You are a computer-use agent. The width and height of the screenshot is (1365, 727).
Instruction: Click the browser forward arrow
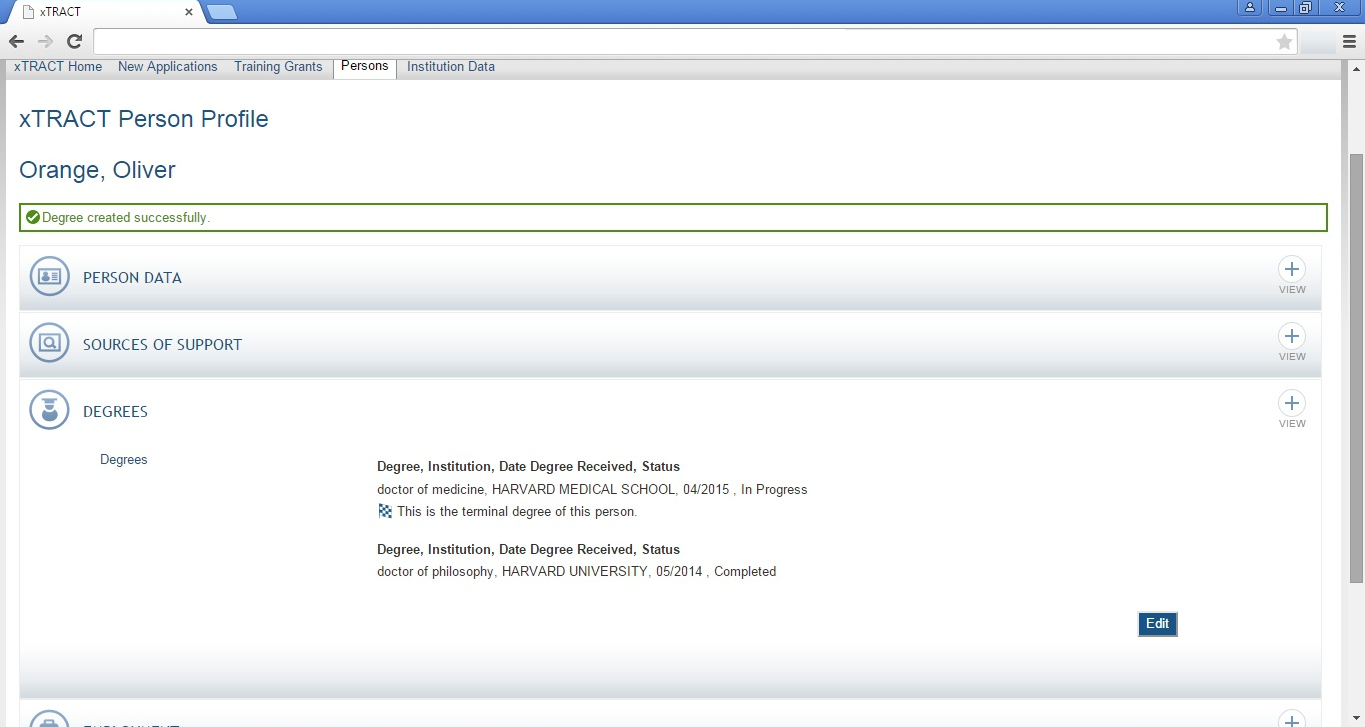point(45,41)
